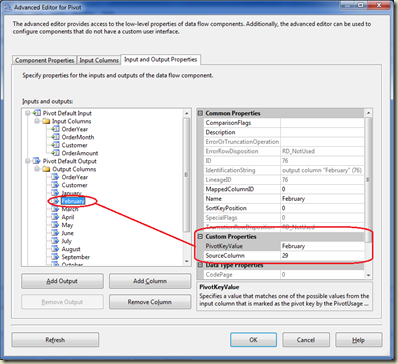Collapse the Pivot Default Output node
The image size is (398, 364).
coord(28,161)
